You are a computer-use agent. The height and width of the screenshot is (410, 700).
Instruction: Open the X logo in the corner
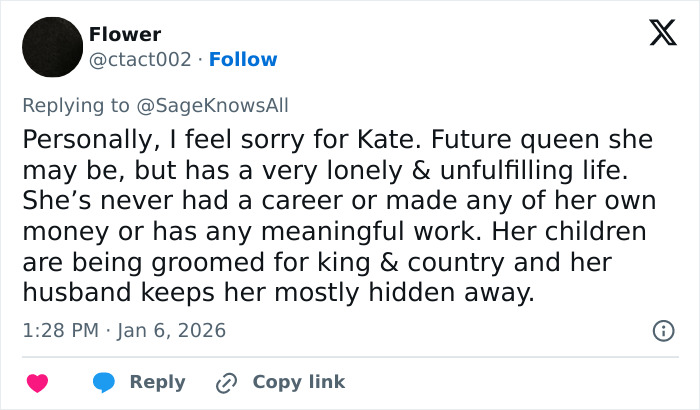(655, 34)
